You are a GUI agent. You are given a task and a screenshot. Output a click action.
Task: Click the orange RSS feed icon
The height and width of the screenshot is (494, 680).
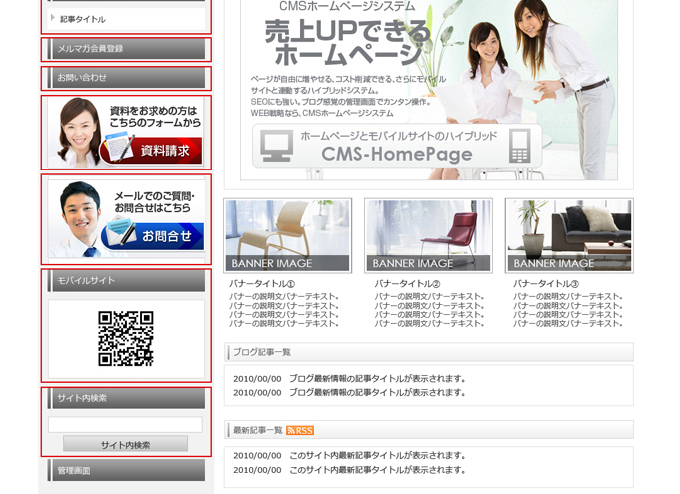click(x=299, y=430)
